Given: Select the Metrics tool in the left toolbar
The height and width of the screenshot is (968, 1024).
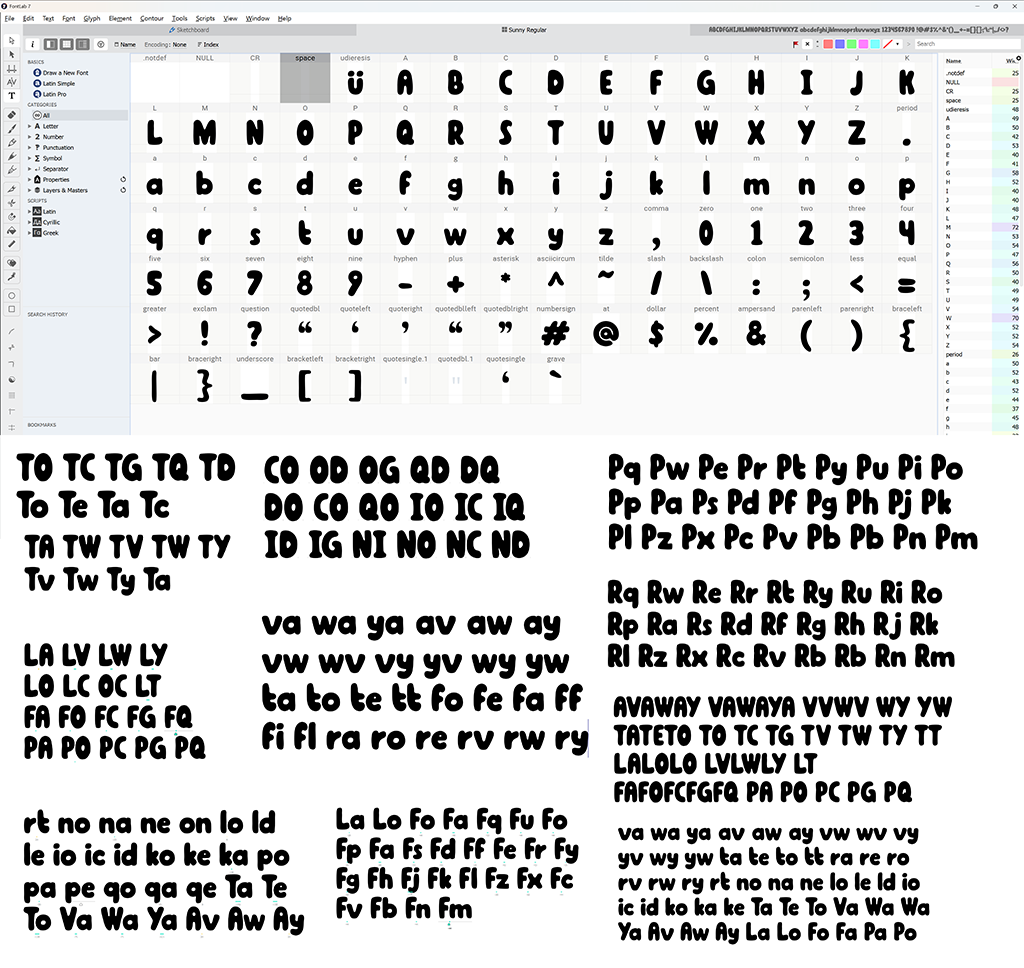Looking at the screenshot, I should (x=12, y=66).
